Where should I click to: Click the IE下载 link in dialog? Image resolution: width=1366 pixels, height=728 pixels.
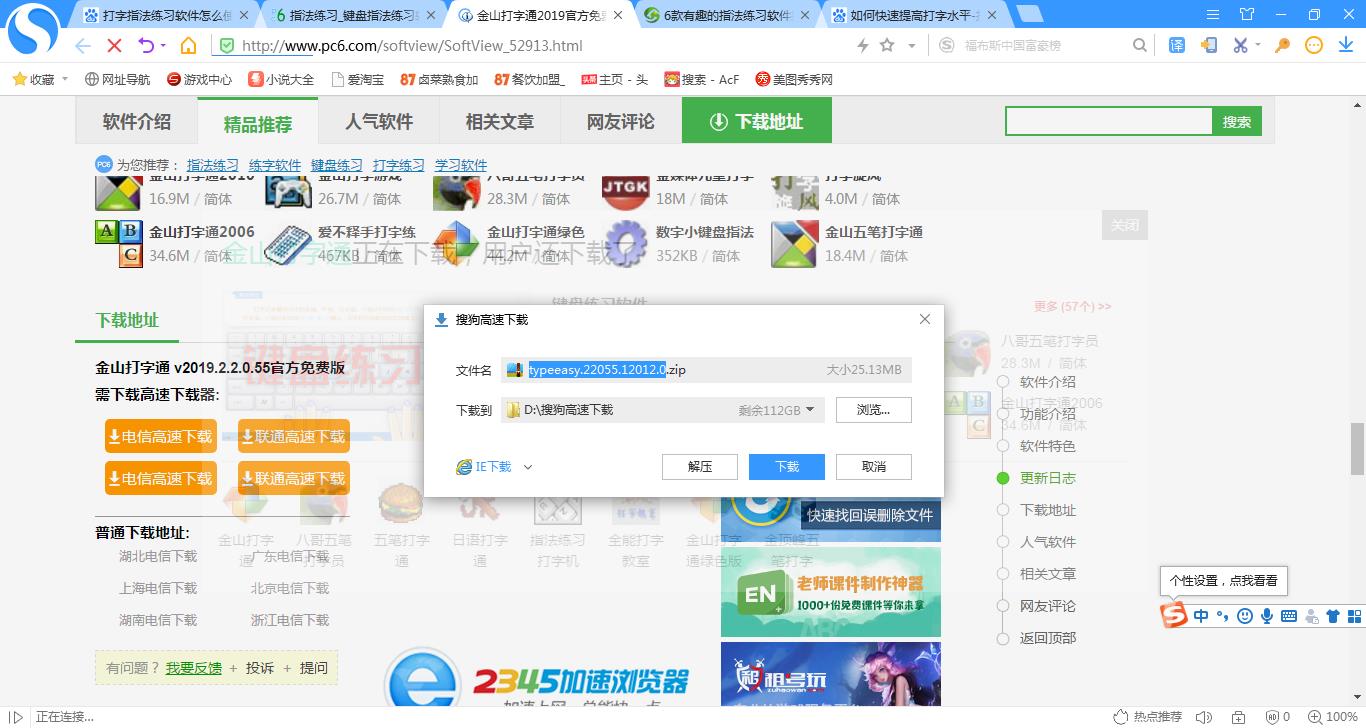point(483,467)
